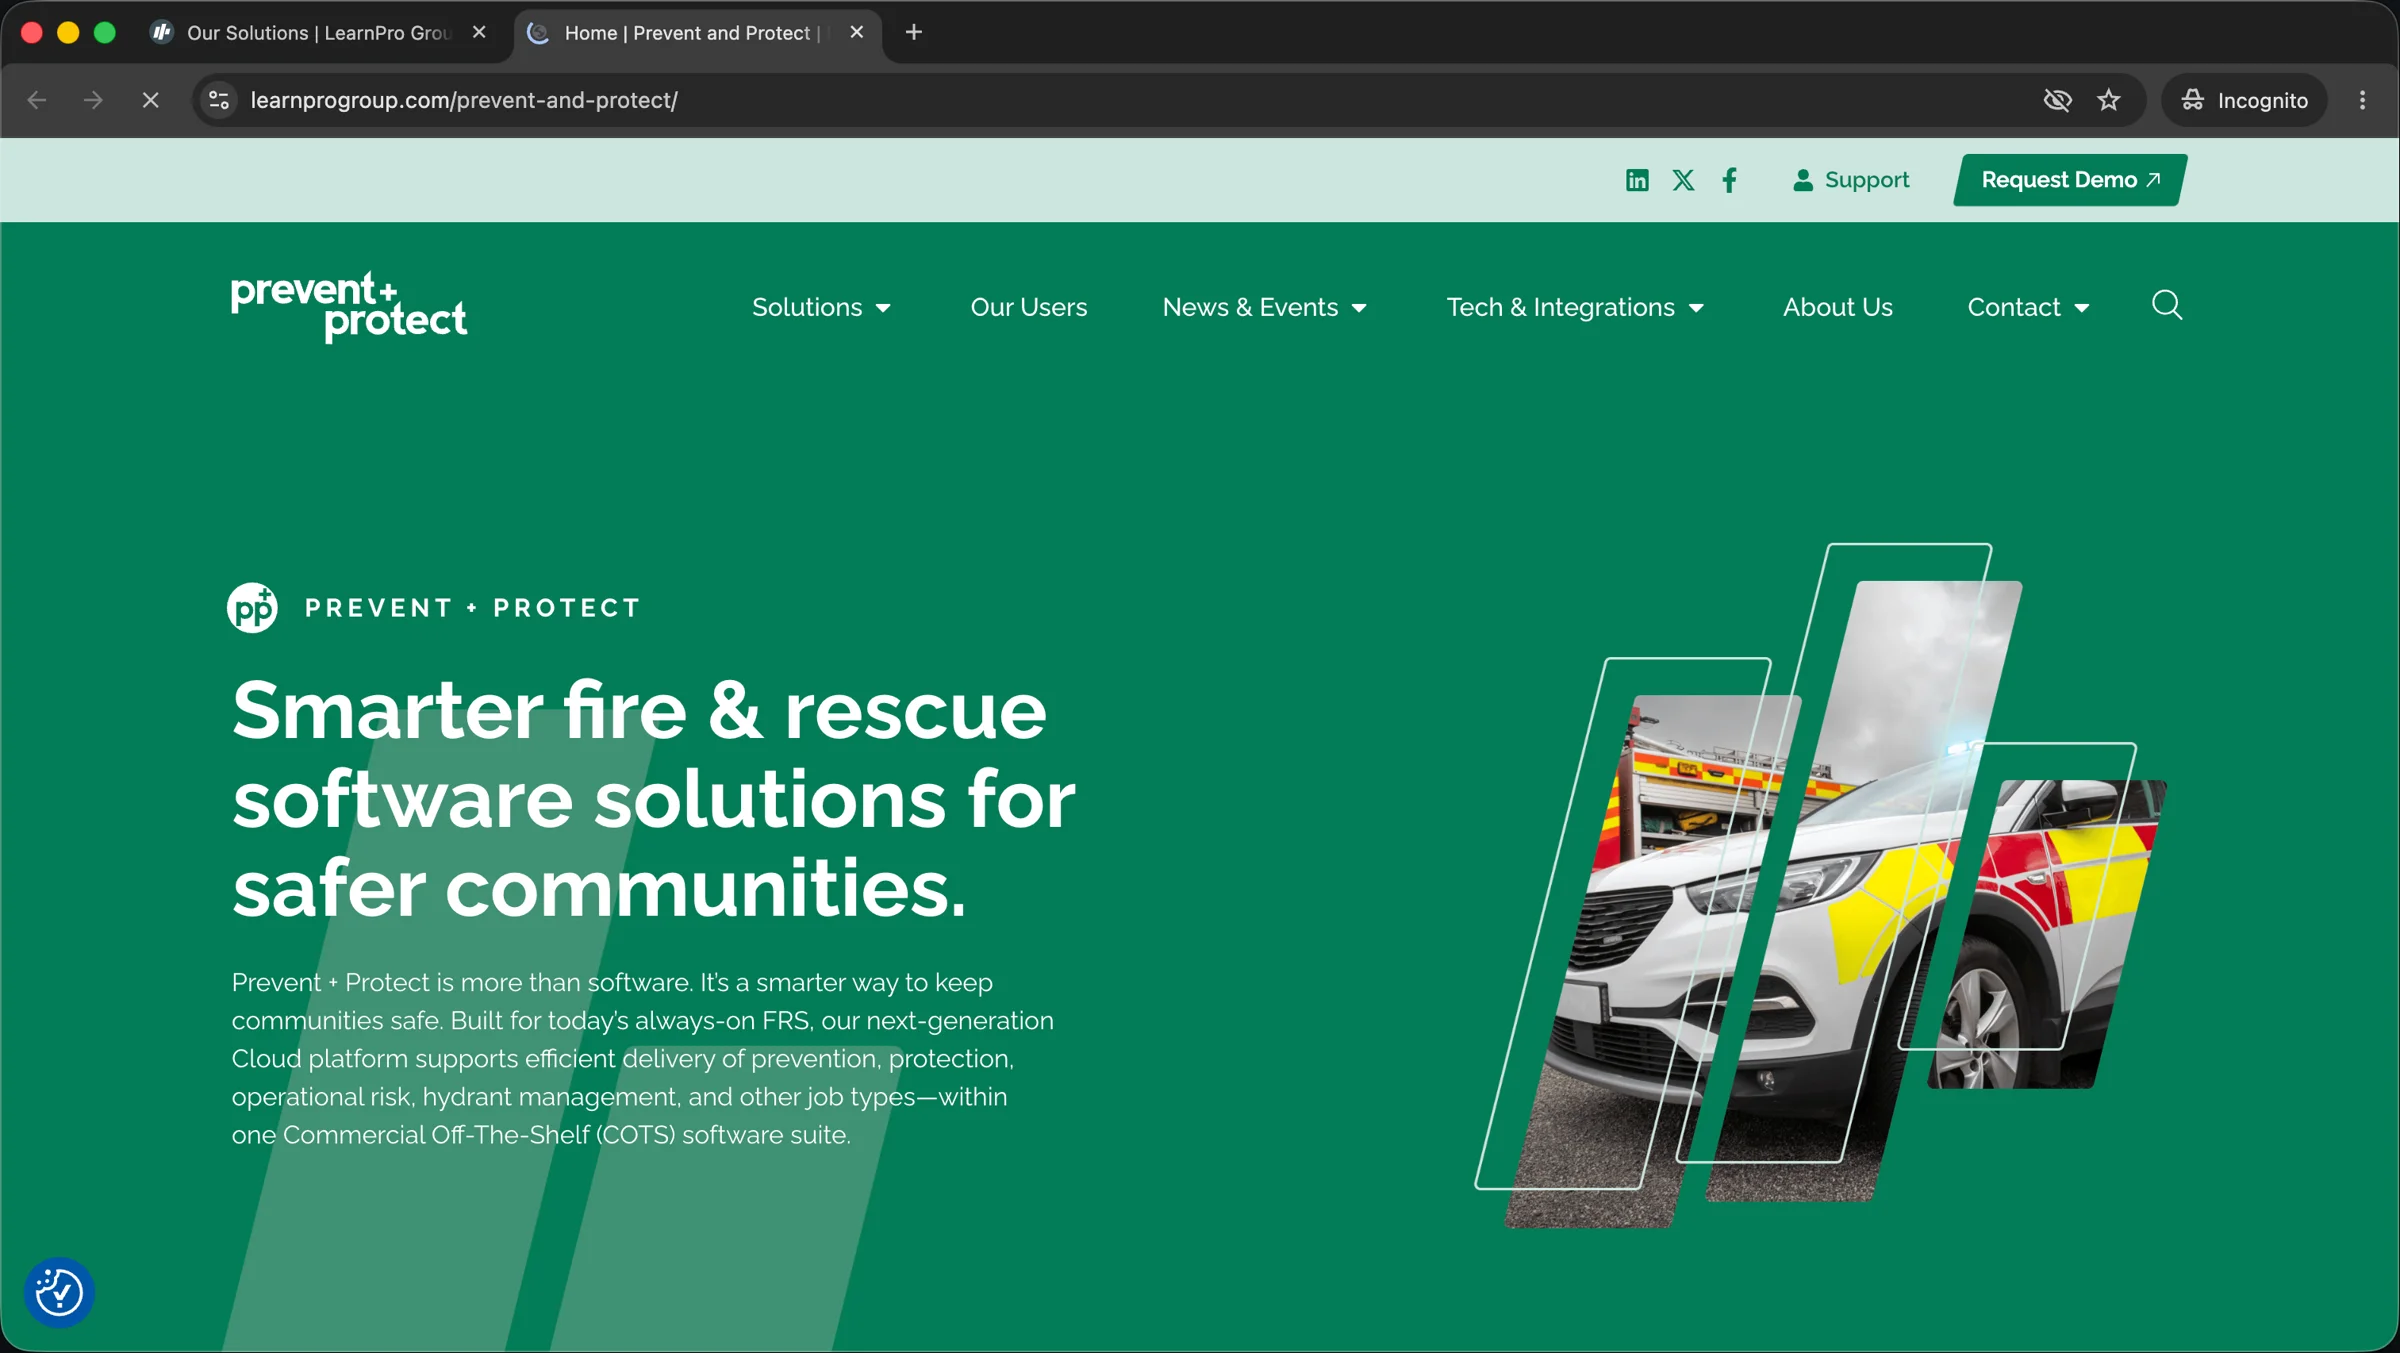Close the Our Solutions LearnPro tab
The image size is (2400, 1353).
(479, 33)
